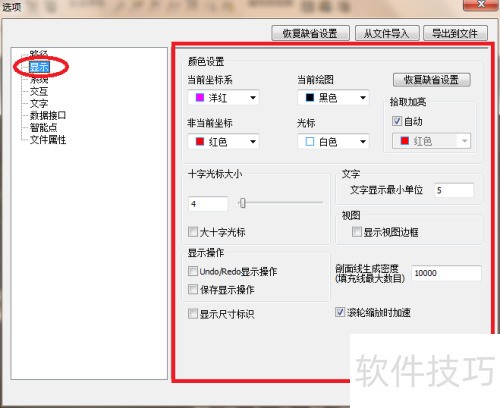The image size is (500, 408).
Task: Toggle 滚轮缩放时加速 checkbox
Action: coord(340,312)
